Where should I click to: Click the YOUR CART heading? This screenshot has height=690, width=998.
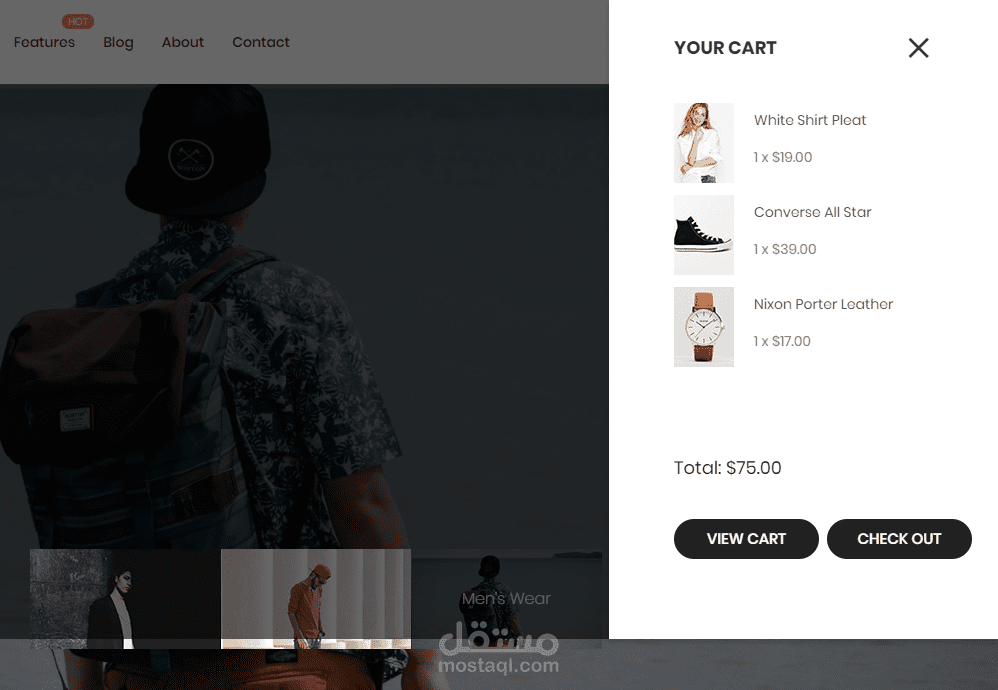click(725, 48)
